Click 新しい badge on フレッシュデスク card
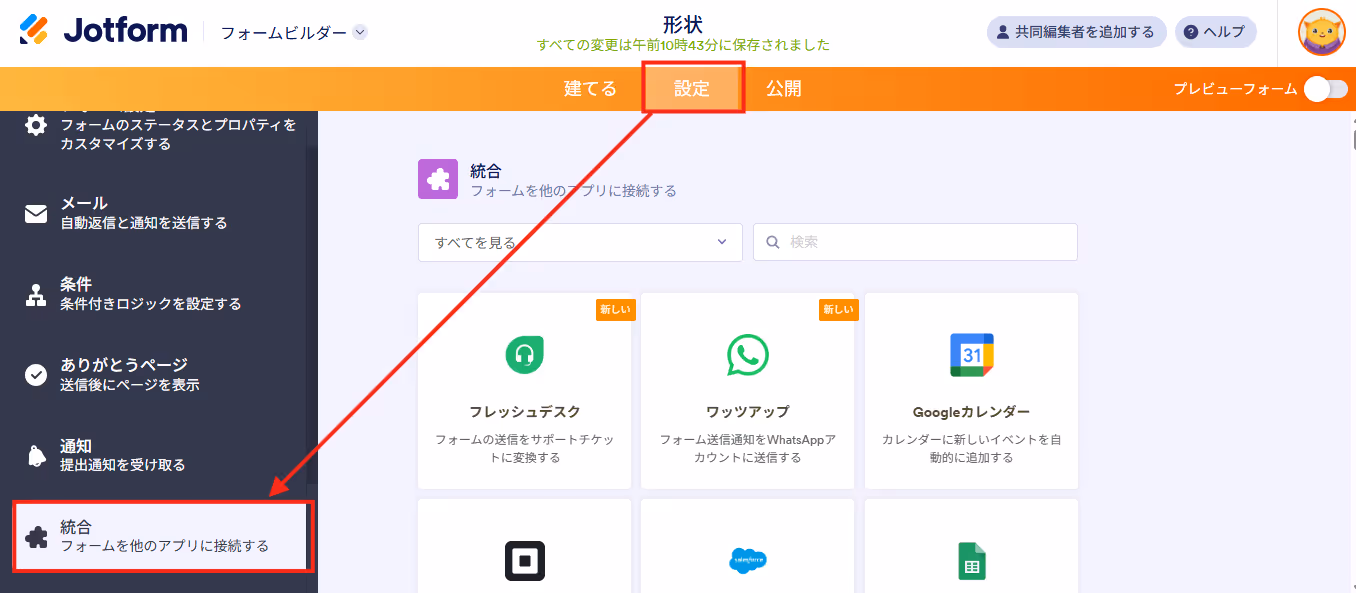Image resolution: width=1356 pixels, height=593 pixels. coord(615,310)
